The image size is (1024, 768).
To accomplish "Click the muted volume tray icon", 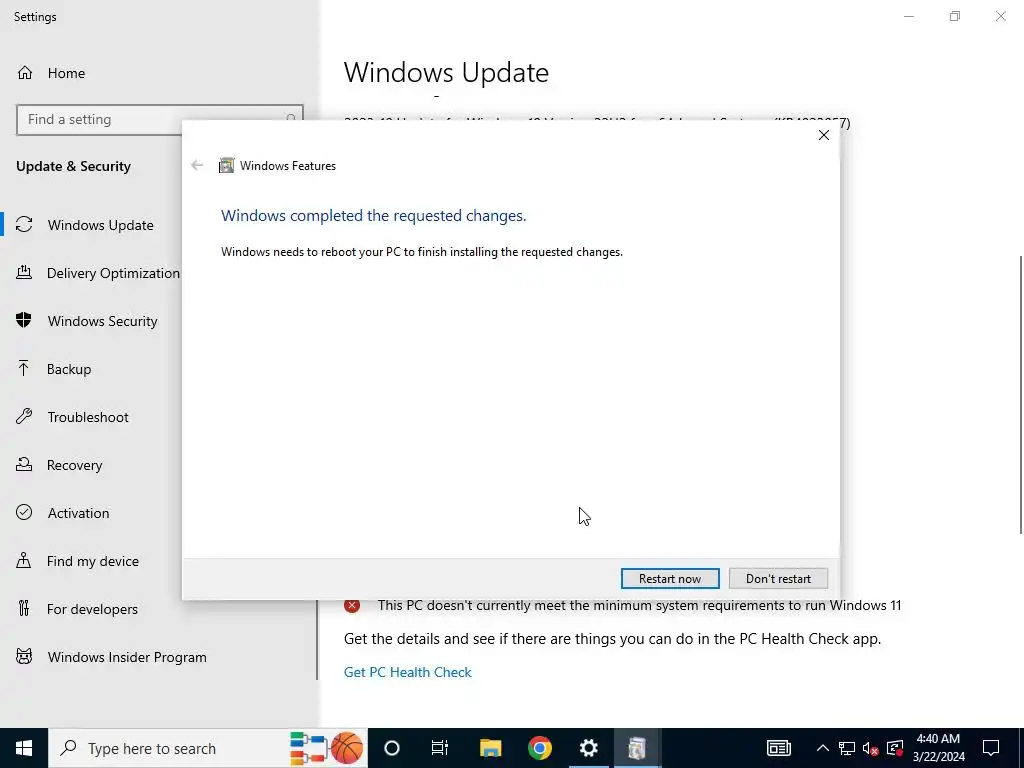I will [x=871, y=748].
